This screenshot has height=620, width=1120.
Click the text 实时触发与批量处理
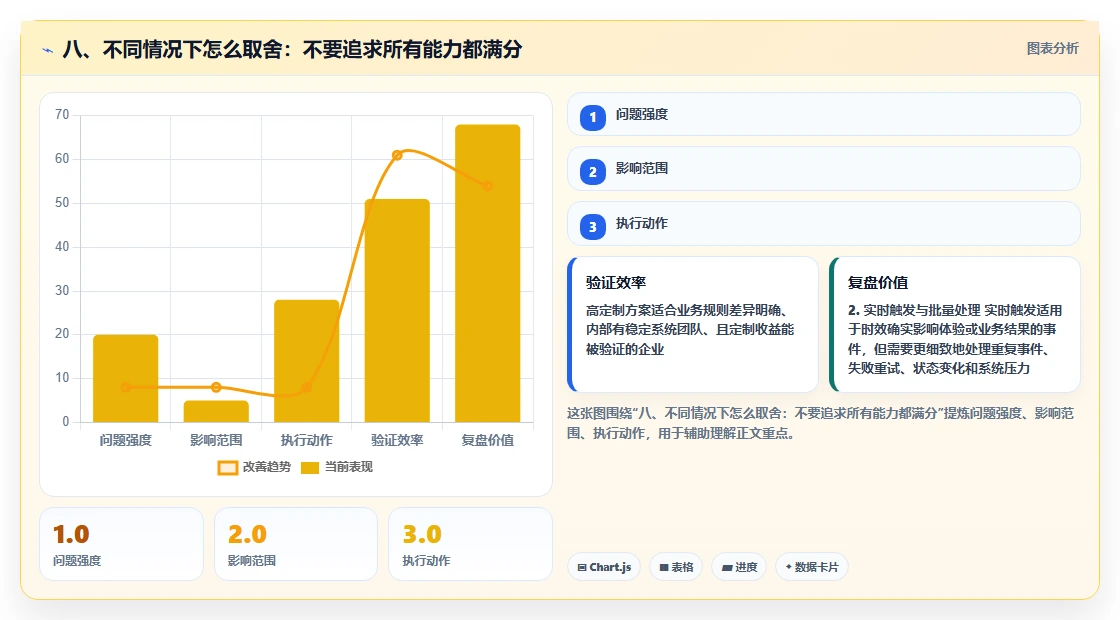pos(921,311)
